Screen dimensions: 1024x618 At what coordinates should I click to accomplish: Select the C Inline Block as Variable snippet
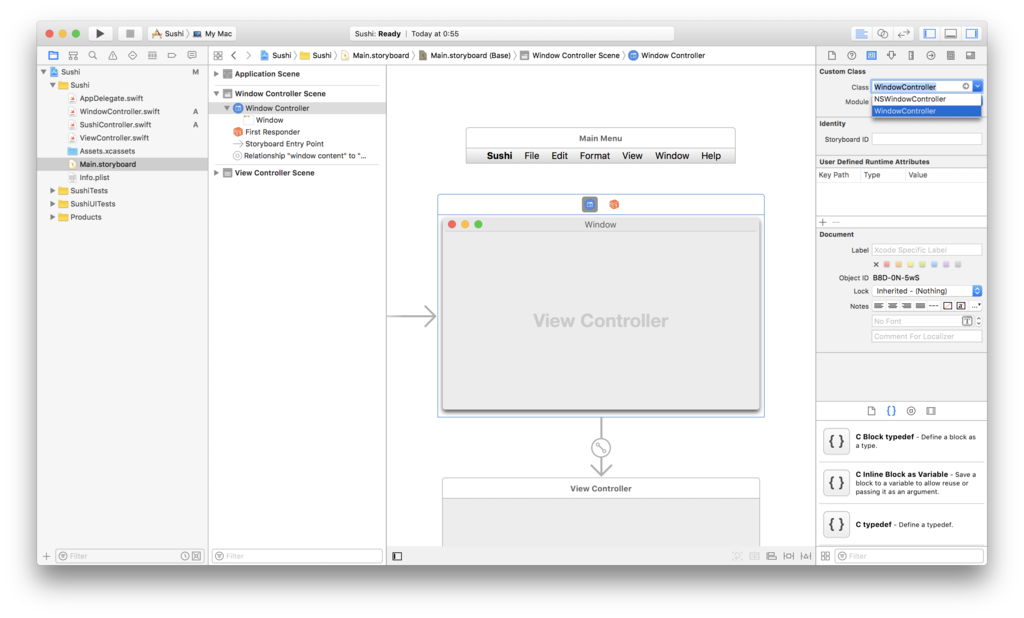click(901, 483)
